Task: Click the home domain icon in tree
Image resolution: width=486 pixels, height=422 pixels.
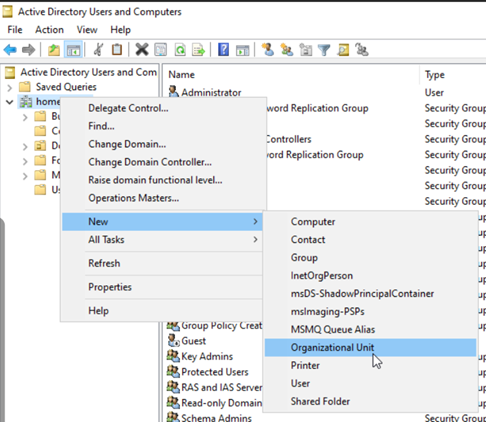Action: pos(26,101)
